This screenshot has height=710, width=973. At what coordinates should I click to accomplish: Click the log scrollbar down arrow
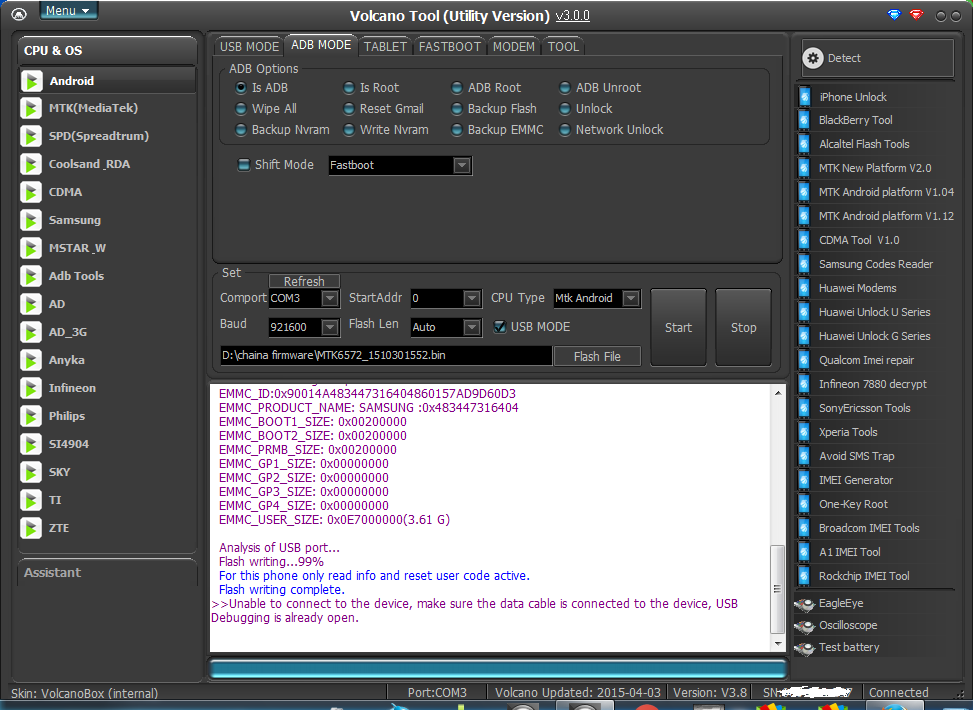(778, 644)
